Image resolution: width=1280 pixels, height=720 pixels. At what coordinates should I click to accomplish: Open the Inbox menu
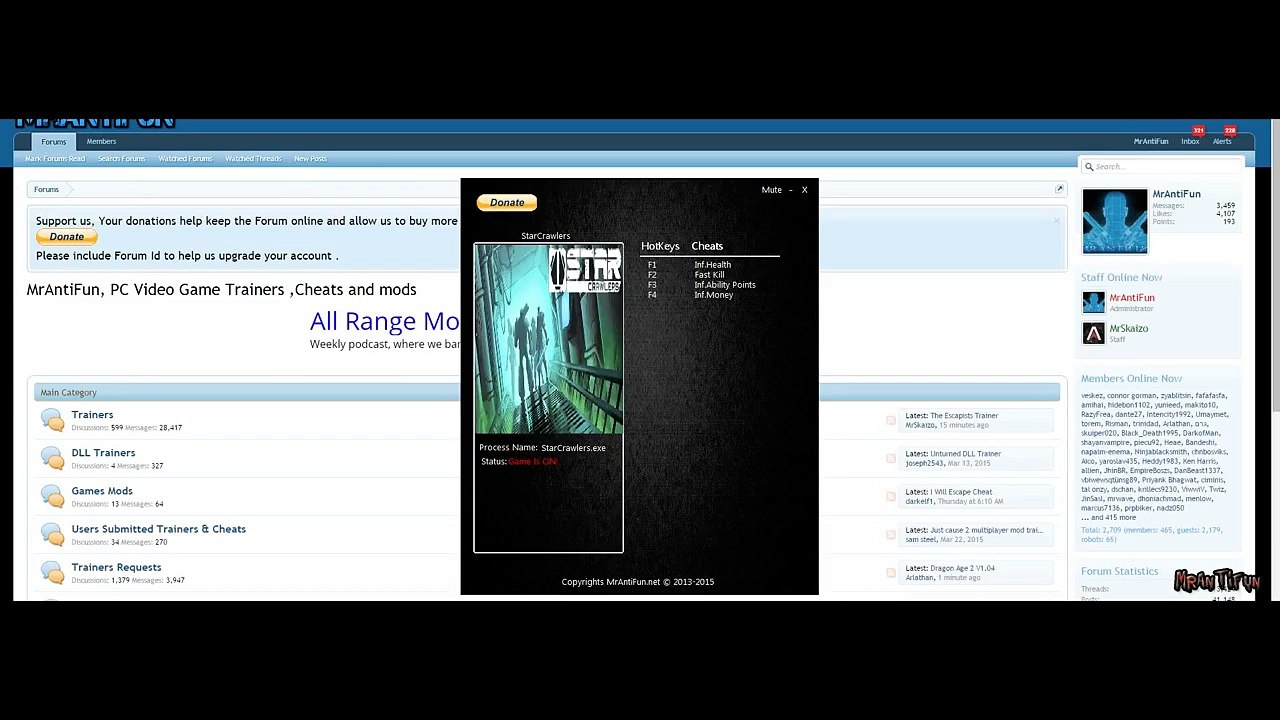pyautogui.click(x=1190, y=142)
